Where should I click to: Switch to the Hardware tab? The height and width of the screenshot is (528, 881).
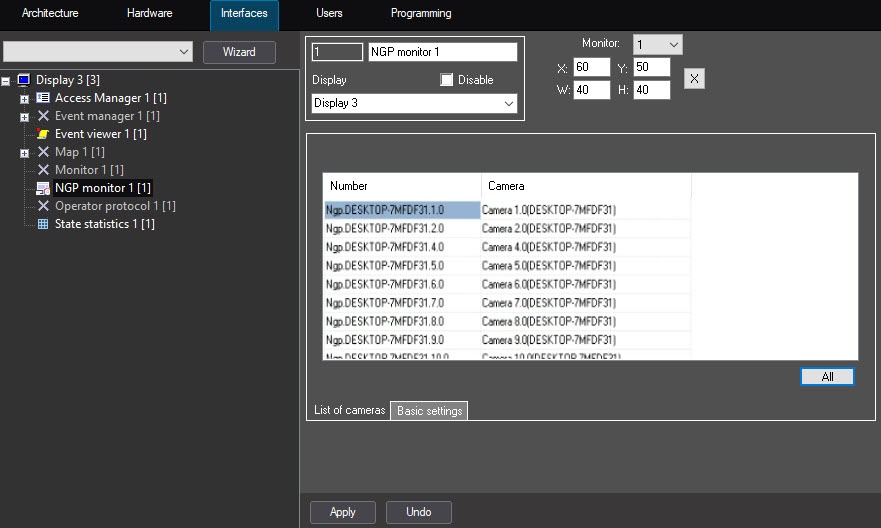tap(149, 13)
